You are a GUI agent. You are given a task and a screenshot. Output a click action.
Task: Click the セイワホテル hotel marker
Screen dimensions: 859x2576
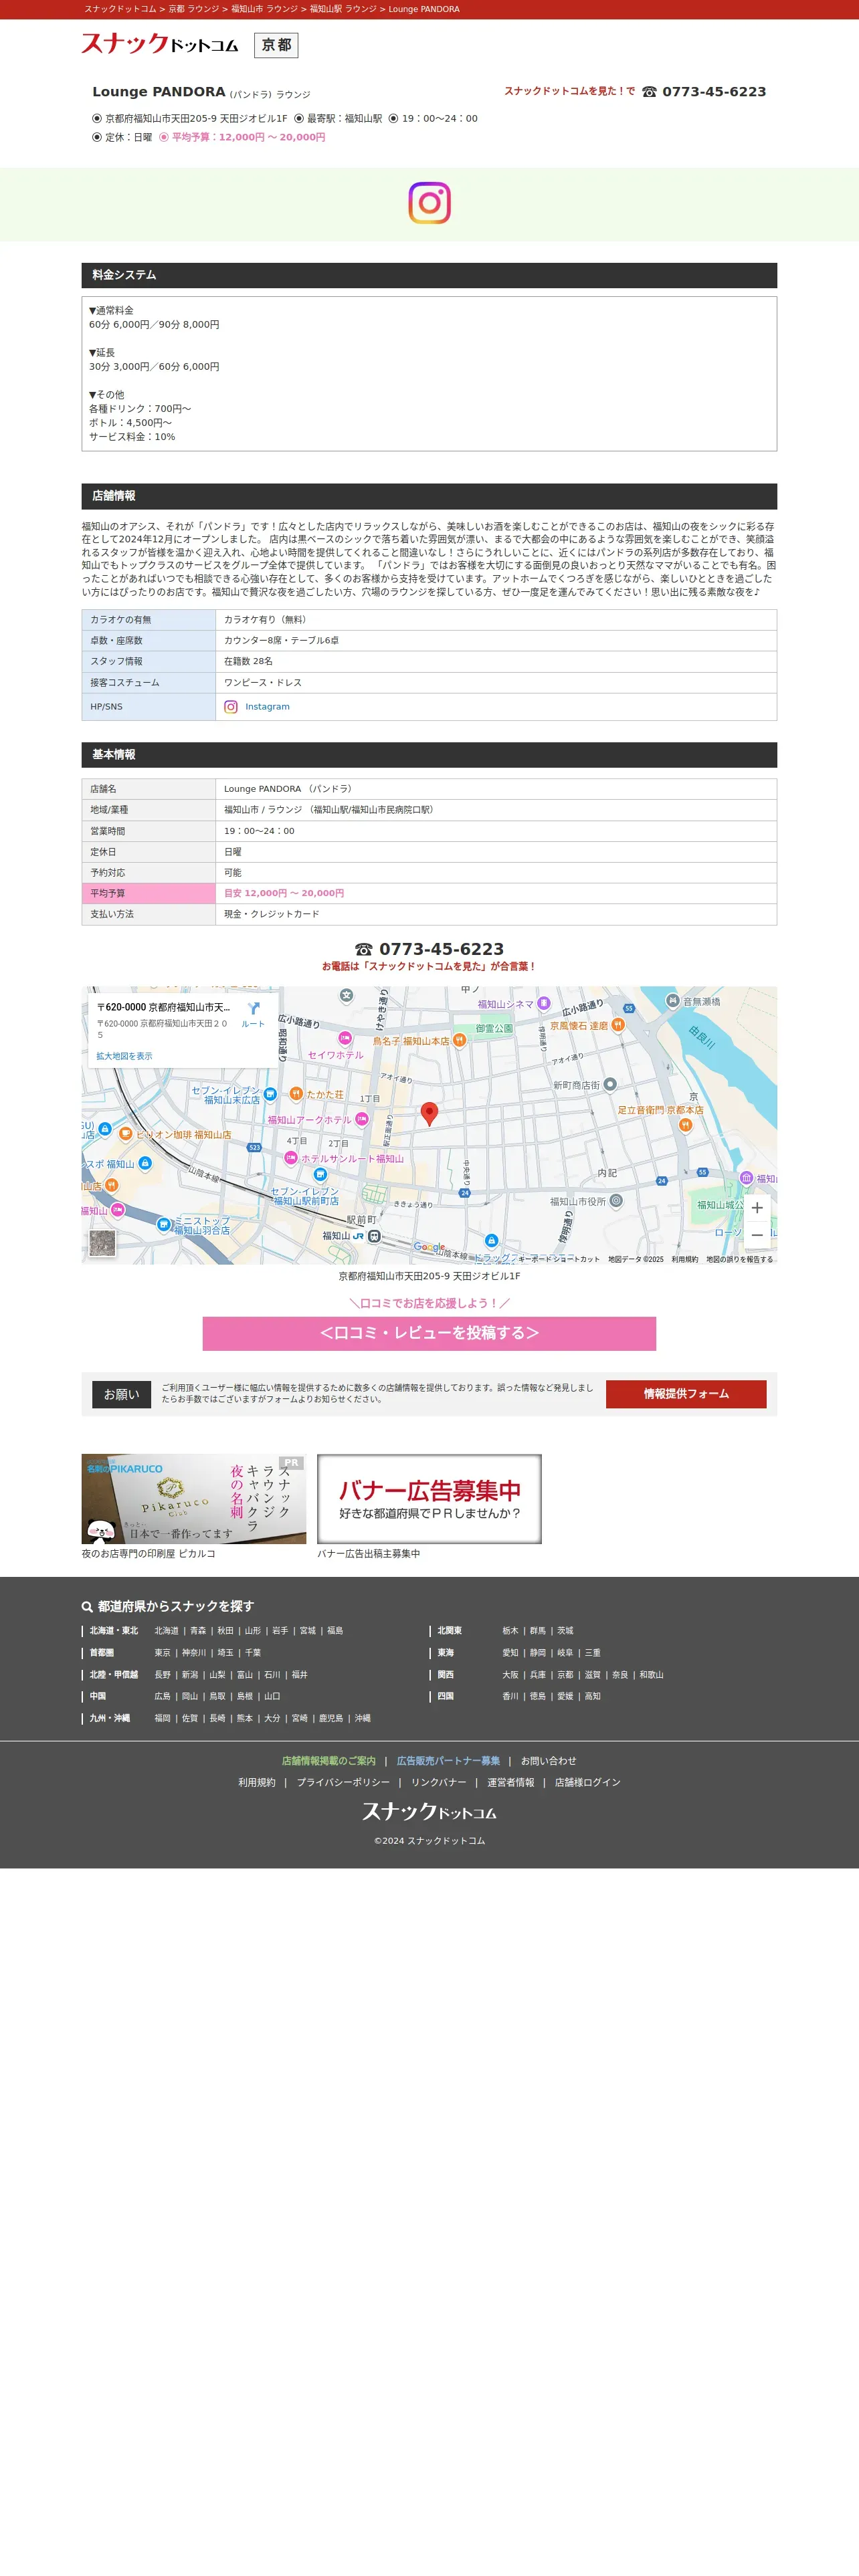(x=345, y=1039)
